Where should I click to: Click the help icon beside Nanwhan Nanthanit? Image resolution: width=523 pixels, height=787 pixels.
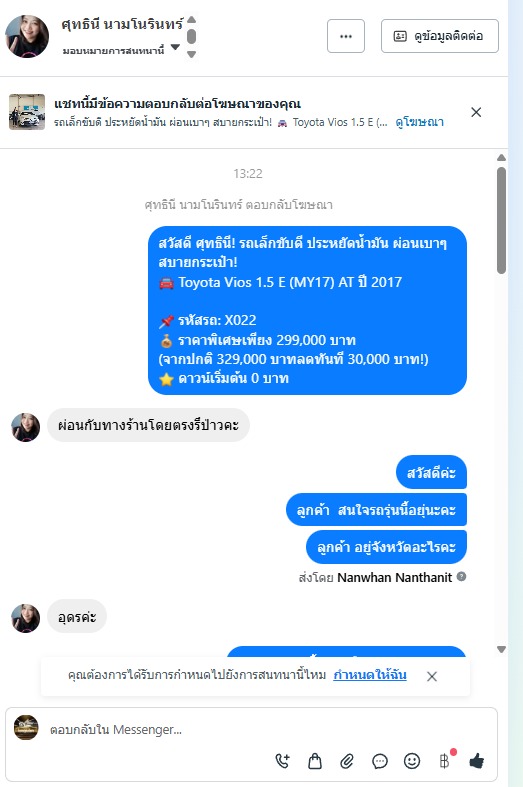point(461,577)
